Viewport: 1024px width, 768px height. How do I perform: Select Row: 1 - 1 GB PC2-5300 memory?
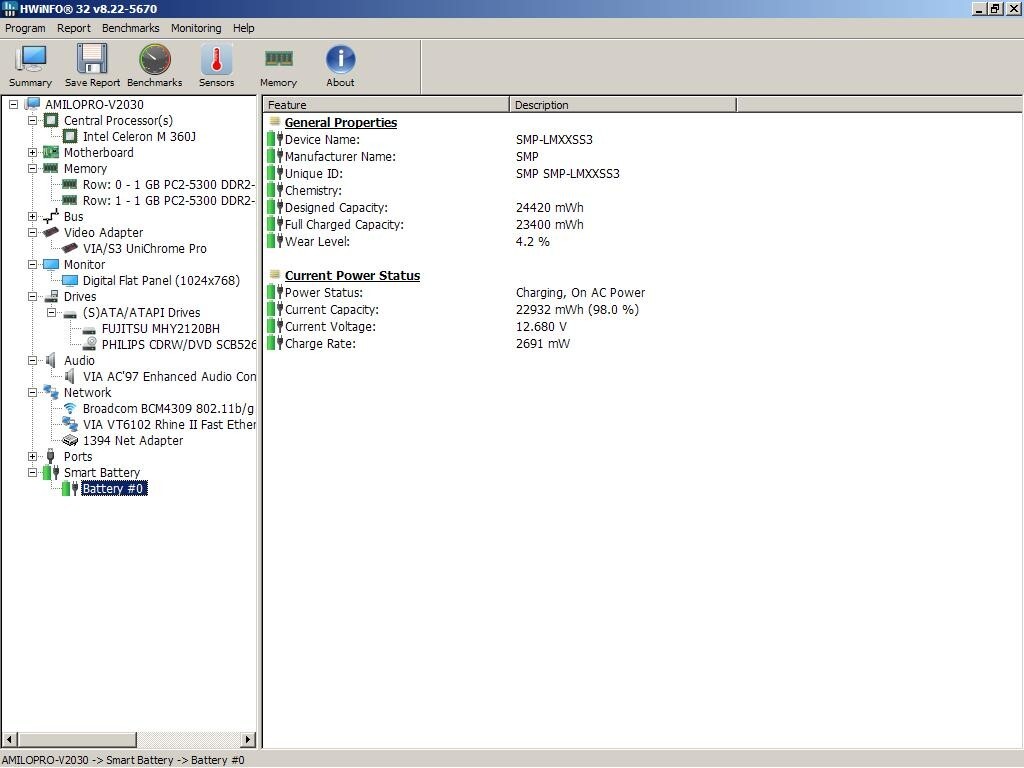[168, 200]
